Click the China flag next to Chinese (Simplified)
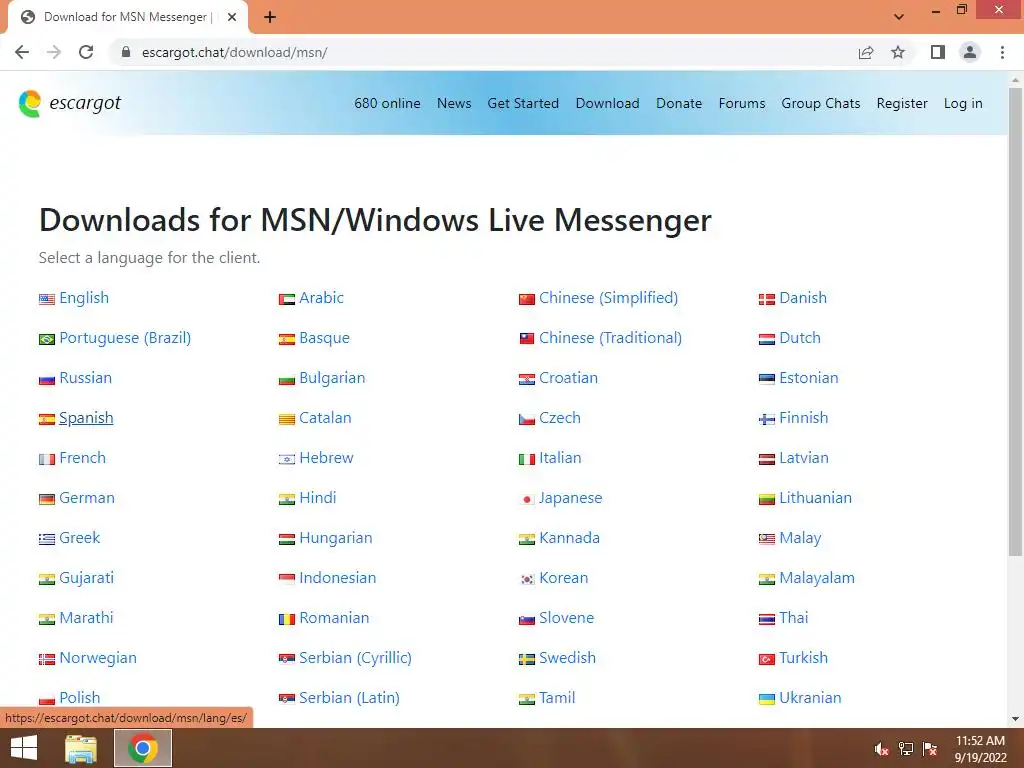 pyautogui.click(x=527, y=299)
